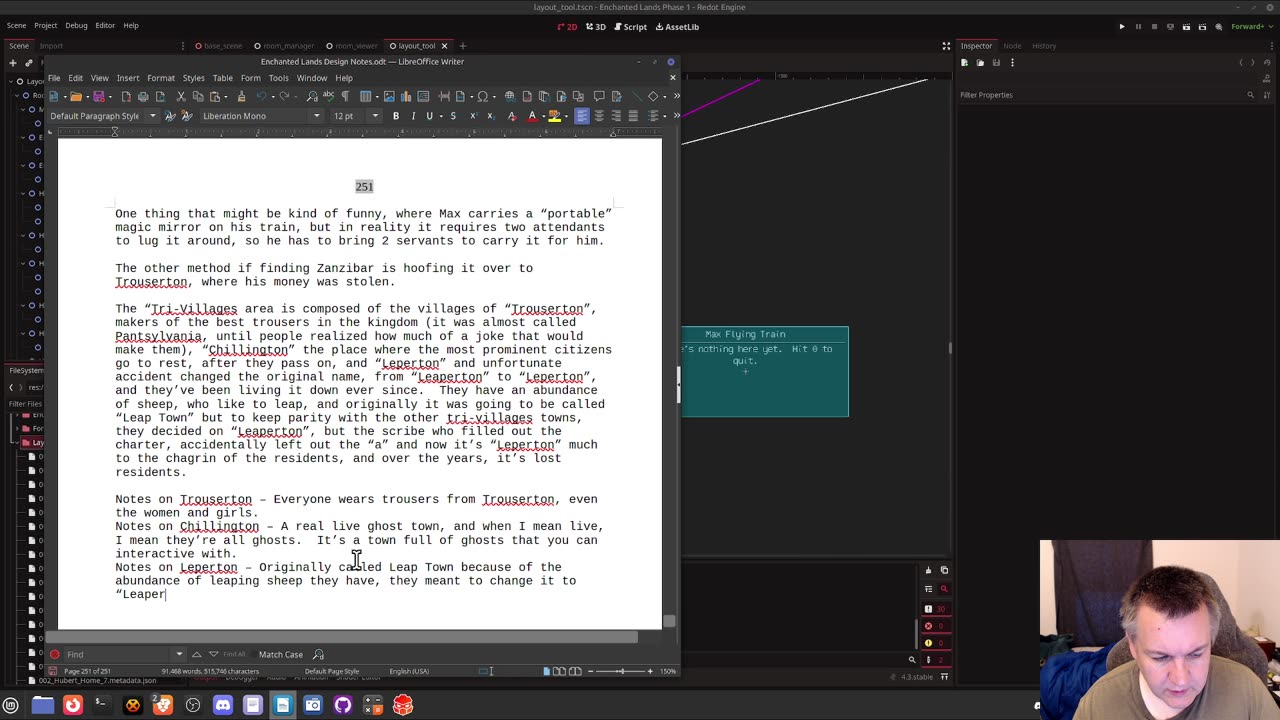
Task: Switch to room_manager scene tab
Action: (x=284, y=45)
